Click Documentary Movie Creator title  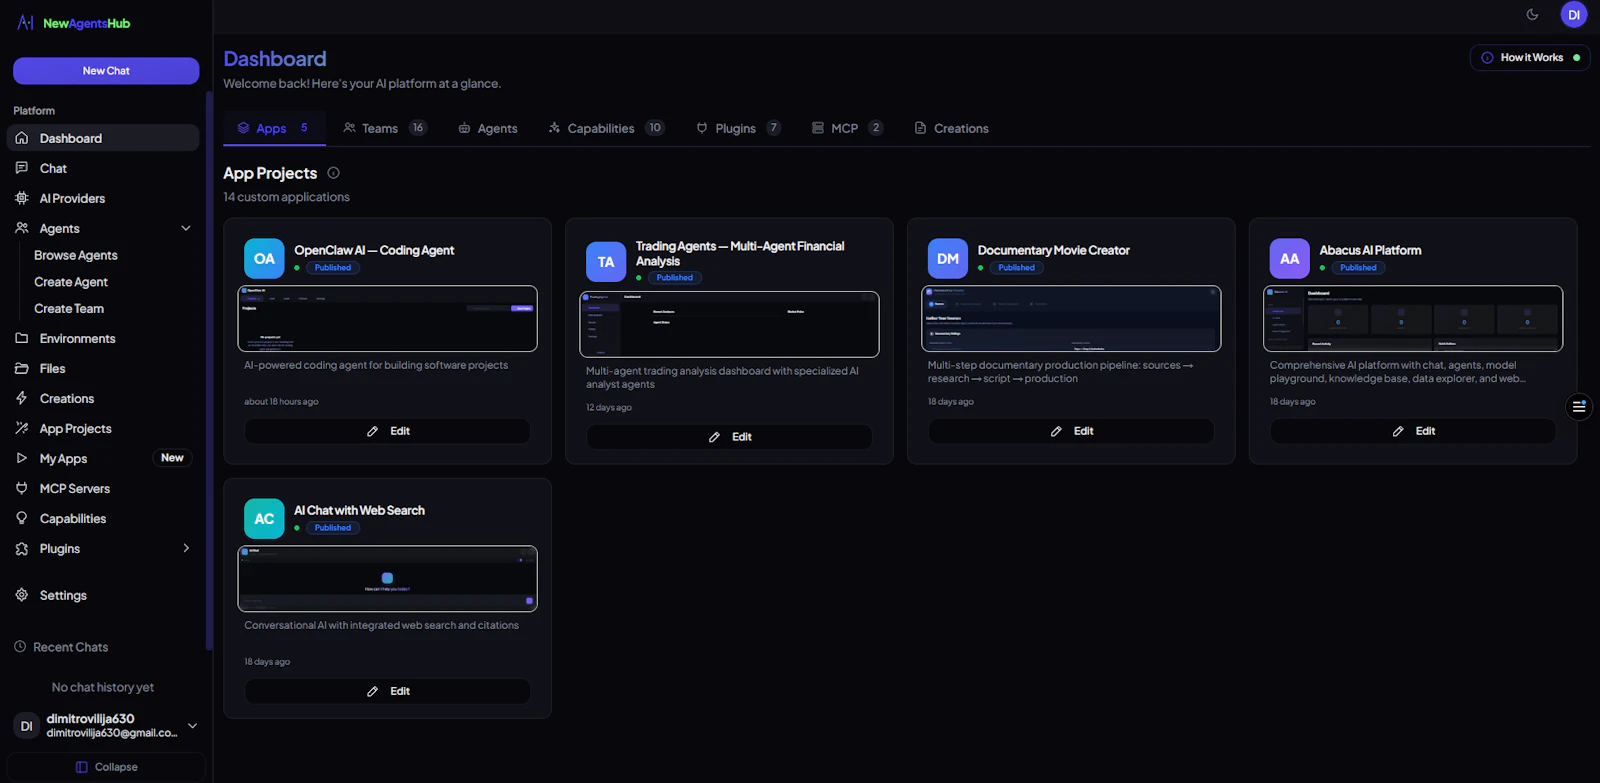pyautogui.click(x=1054, y=250)
